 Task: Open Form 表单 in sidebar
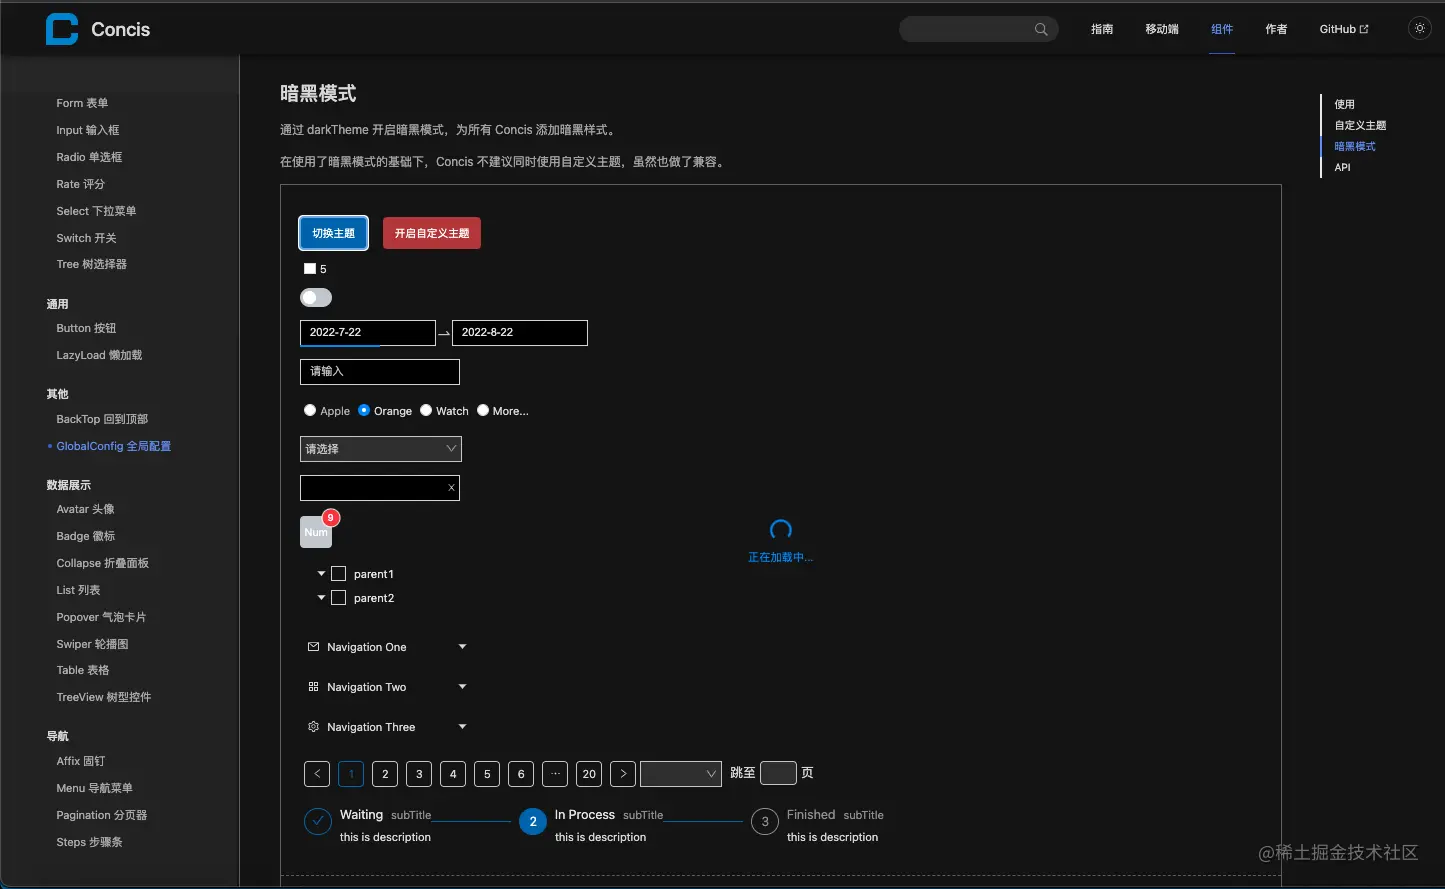(x=82, y=103)
